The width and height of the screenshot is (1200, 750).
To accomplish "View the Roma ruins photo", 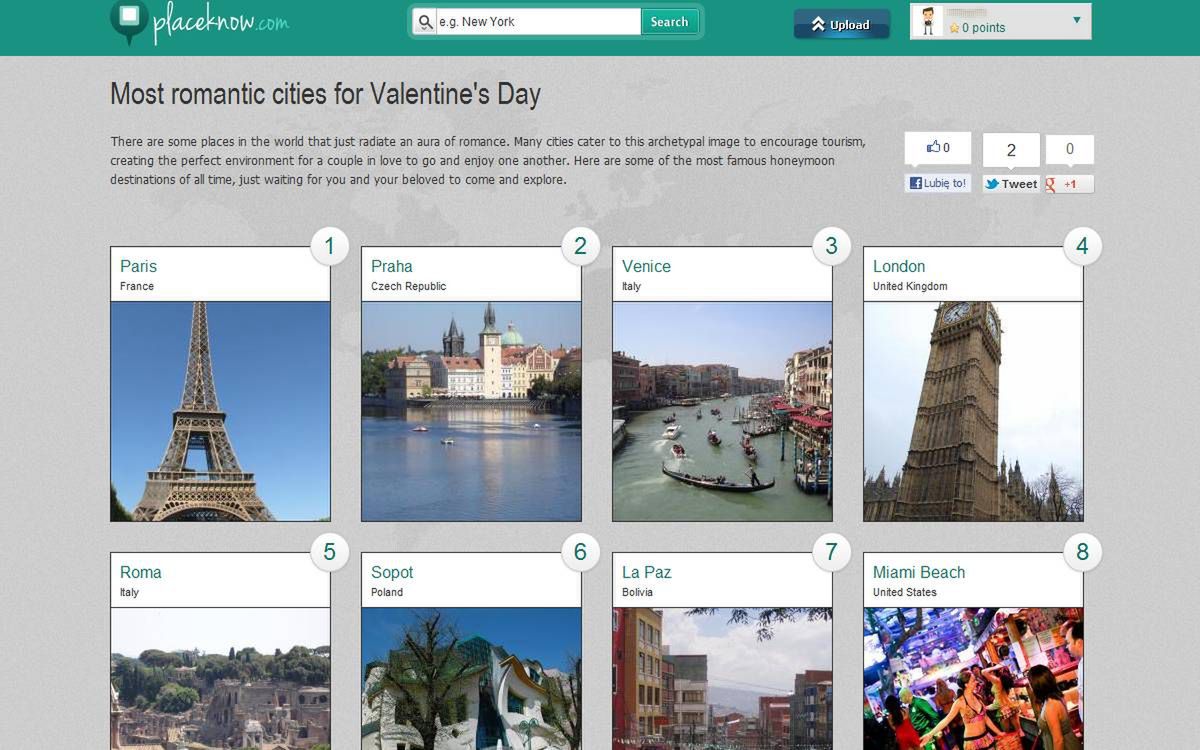I will point(220,679).
